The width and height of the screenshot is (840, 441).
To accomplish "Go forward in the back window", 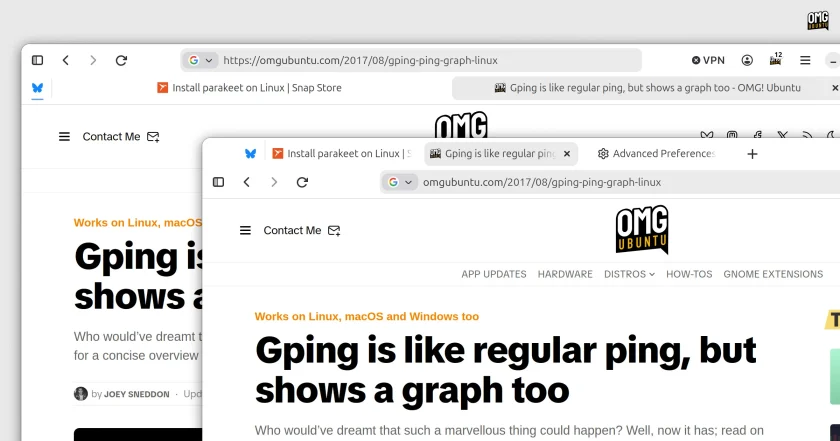I will (93, 60).
